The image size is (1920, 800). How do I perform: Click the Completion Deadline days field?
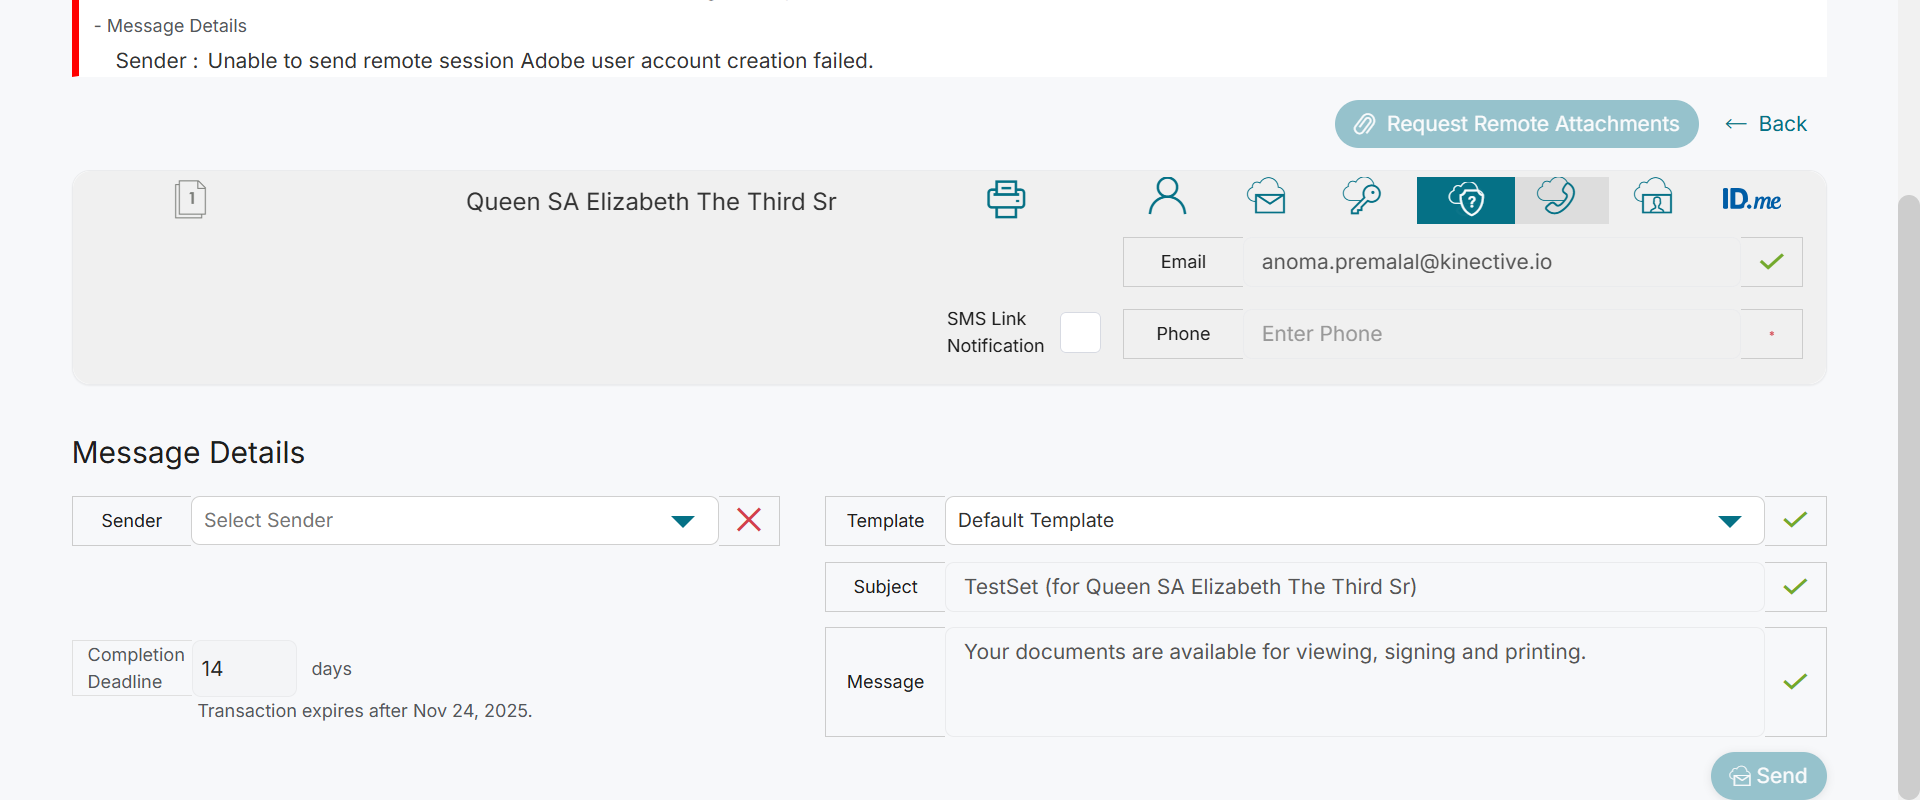pyautogui.click(x=243, y=668)
